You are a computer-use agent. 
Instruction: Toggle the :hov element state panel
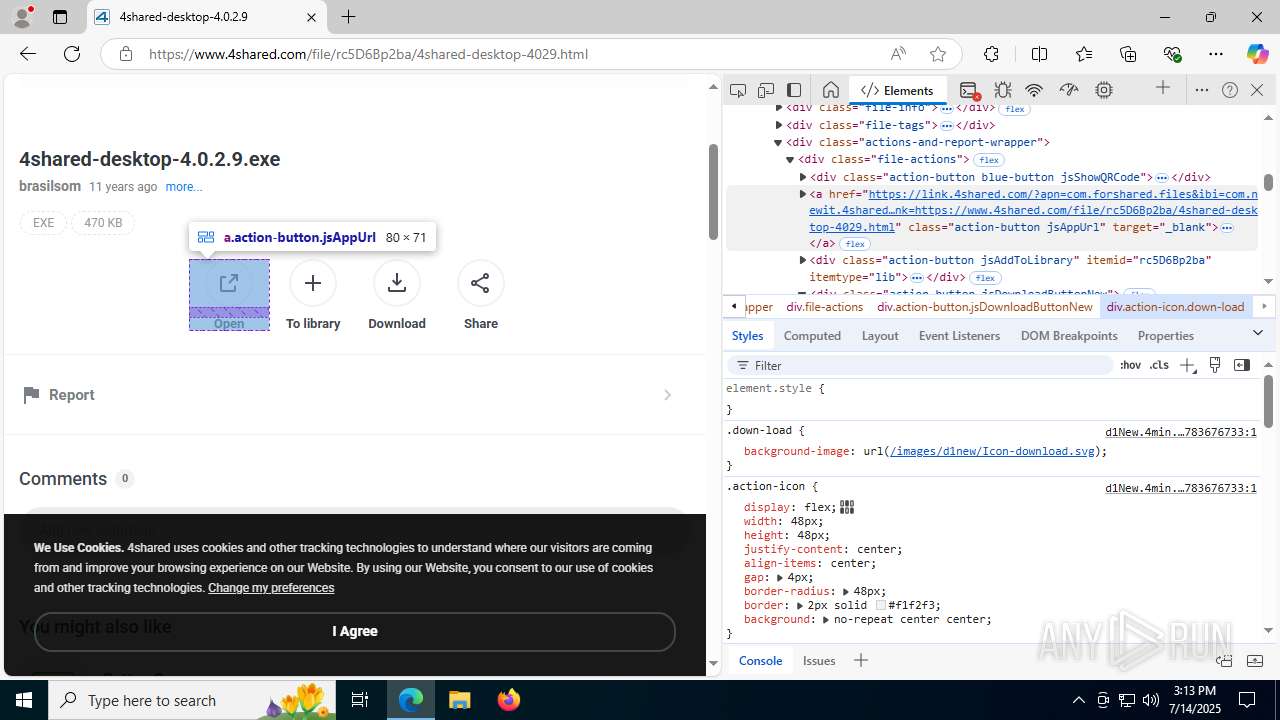1130,365
